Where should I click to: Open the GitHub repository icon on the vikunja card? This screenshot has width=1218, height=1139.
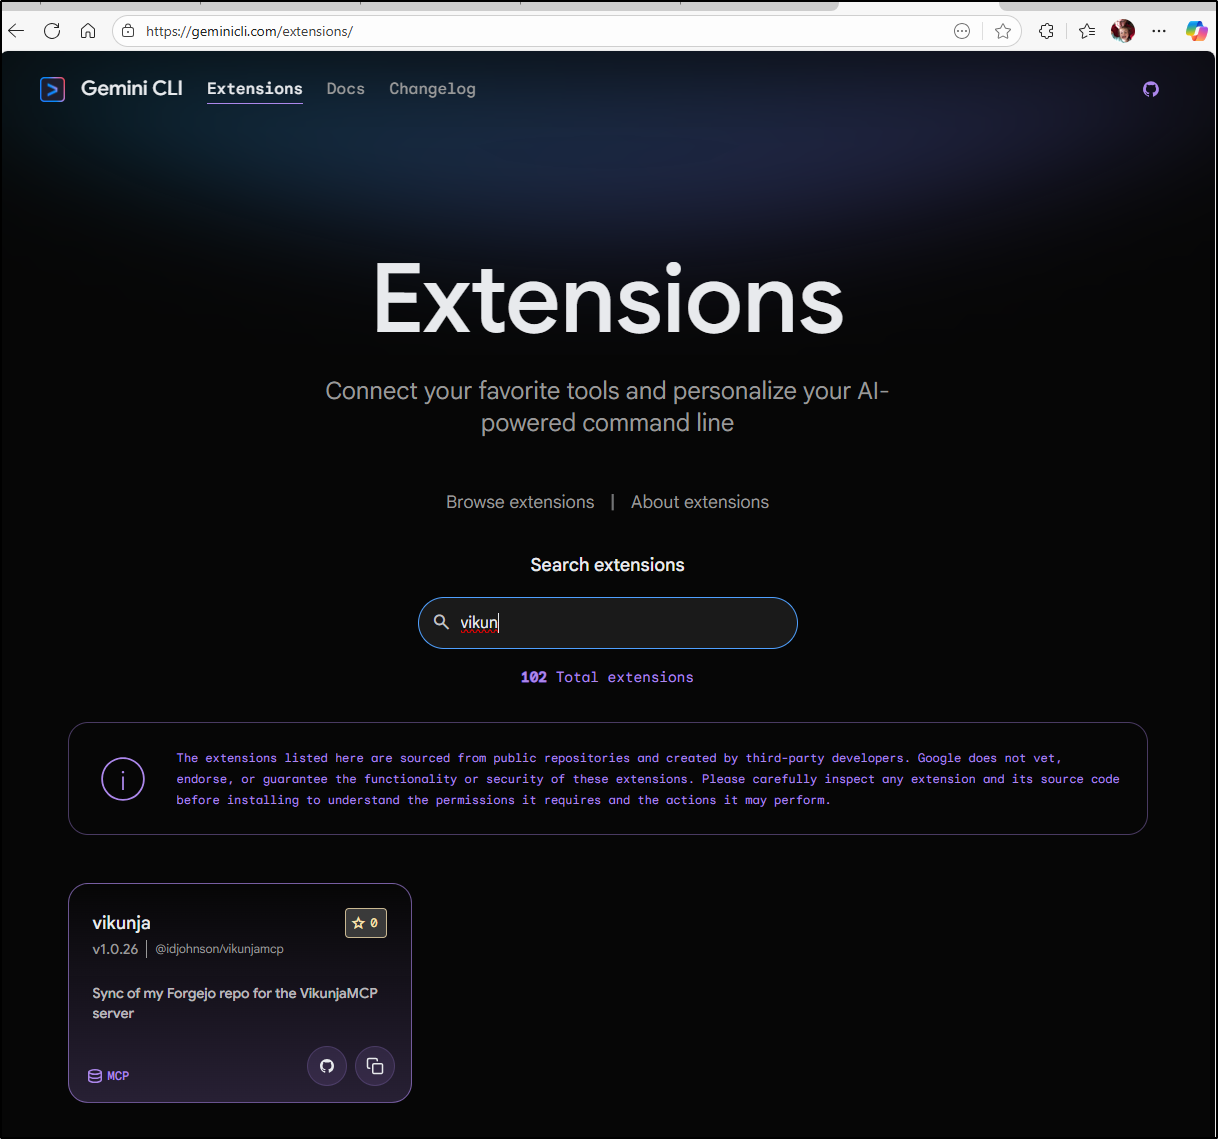tap(327, 1066)
